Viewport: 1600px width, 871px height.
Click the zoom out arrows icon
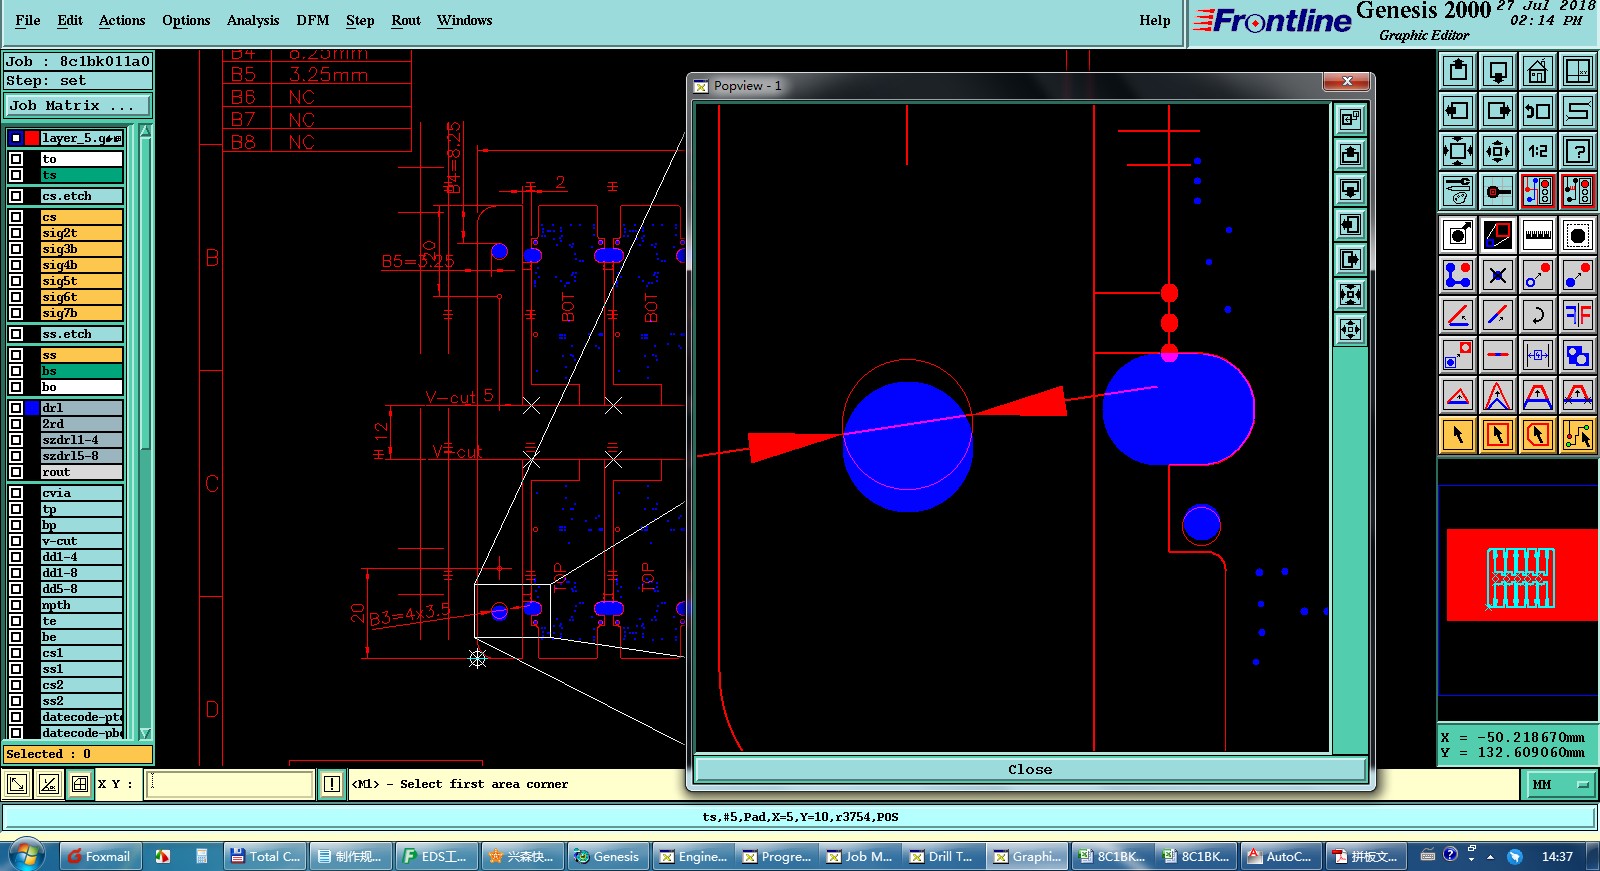tap(1458, 151)
